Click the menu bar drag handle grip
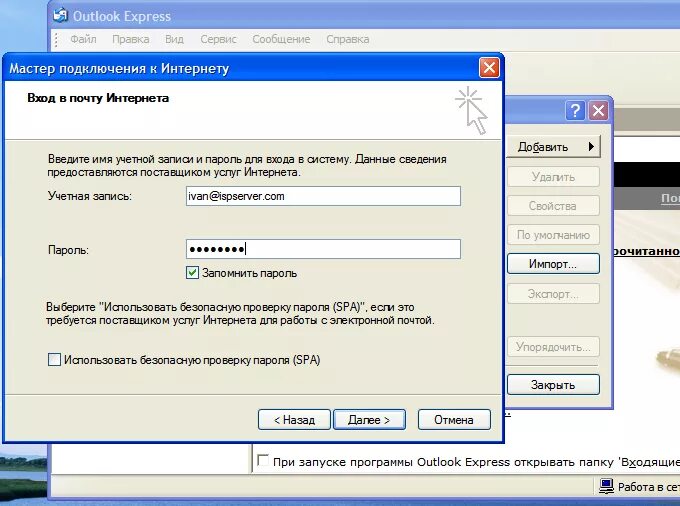 tap(56, 39)
